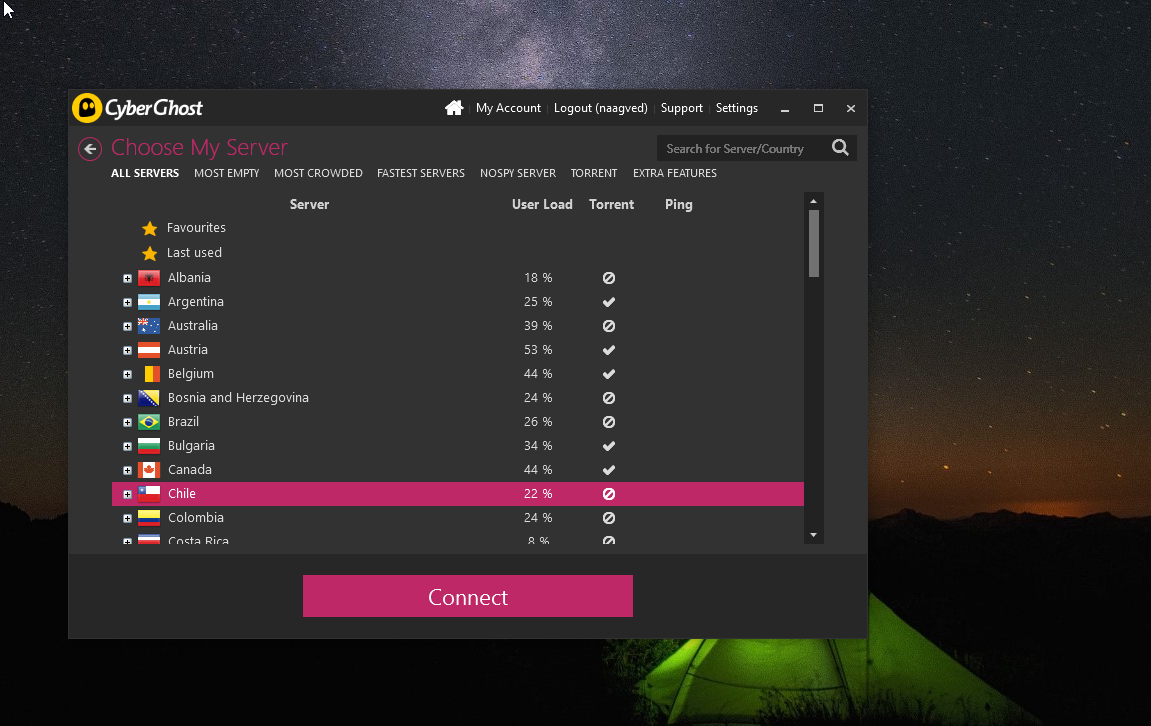This screenshot has width=1151, height=726.
Task: Click the Colombia flag icon
Action: (x=149, y=518)
